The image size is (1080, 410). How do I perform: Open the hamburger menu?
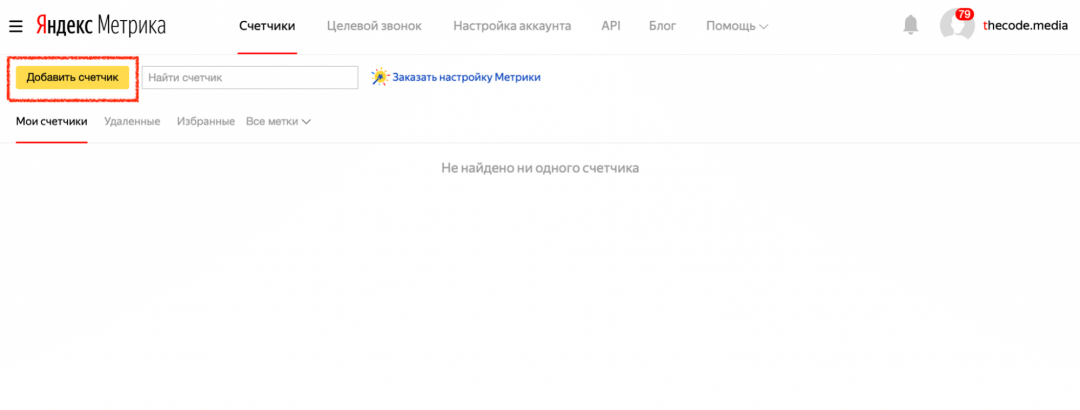[x=16, y=25]
